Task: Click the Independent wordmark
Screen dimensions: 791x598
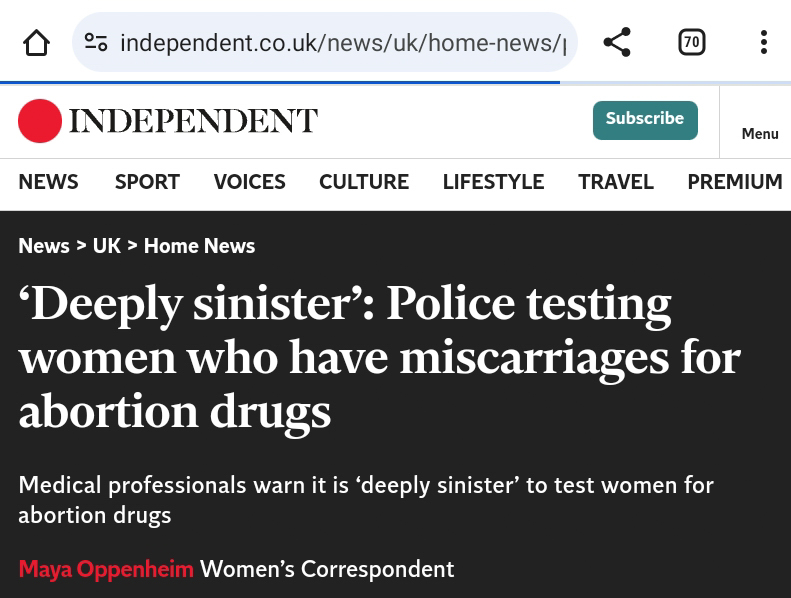Action: 193,121
